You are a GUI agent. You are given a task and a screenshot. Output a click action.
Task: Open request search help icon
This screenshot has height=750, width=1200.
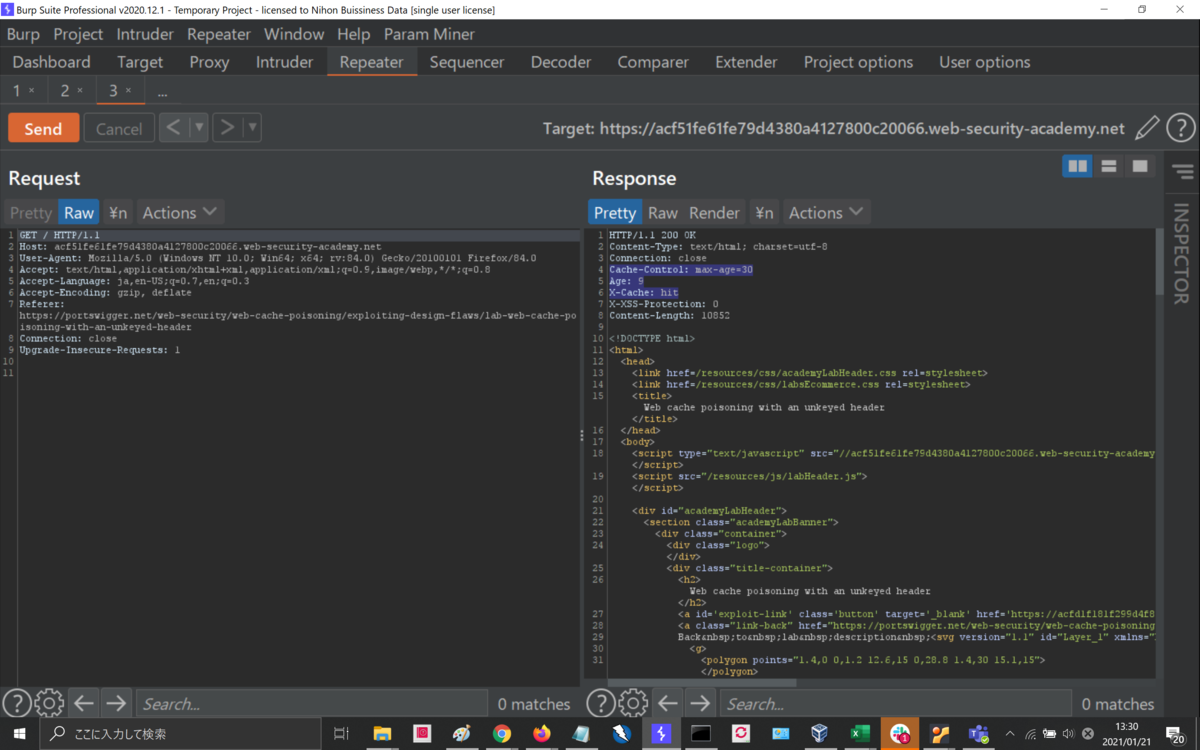tap(17, 704)
